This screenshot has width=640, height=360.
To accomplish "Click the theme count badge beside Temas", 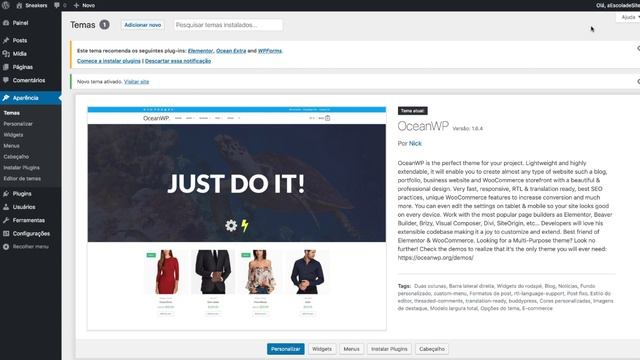I will 104,25.
